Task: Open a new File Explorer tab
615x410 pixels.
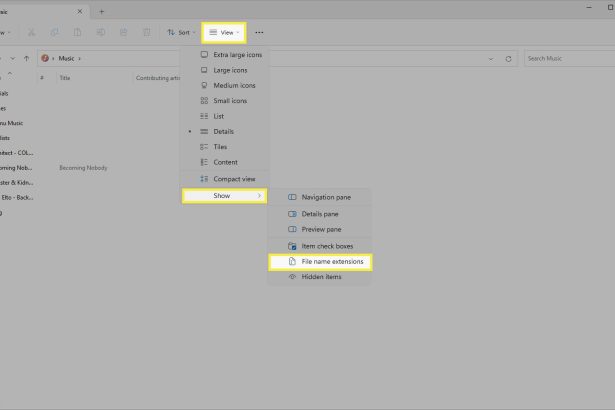Action: point(102,12)
